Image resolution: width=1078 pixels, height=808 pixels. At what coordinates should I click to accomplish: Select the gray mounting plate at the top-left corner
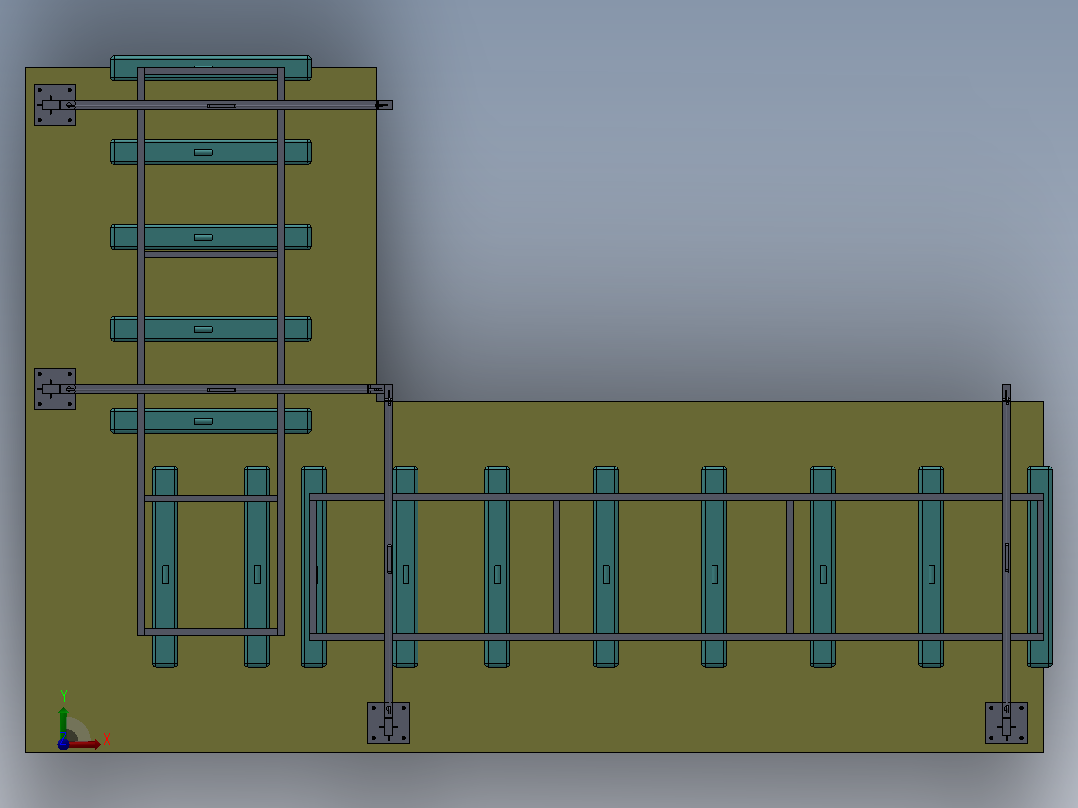coord(55,105)
